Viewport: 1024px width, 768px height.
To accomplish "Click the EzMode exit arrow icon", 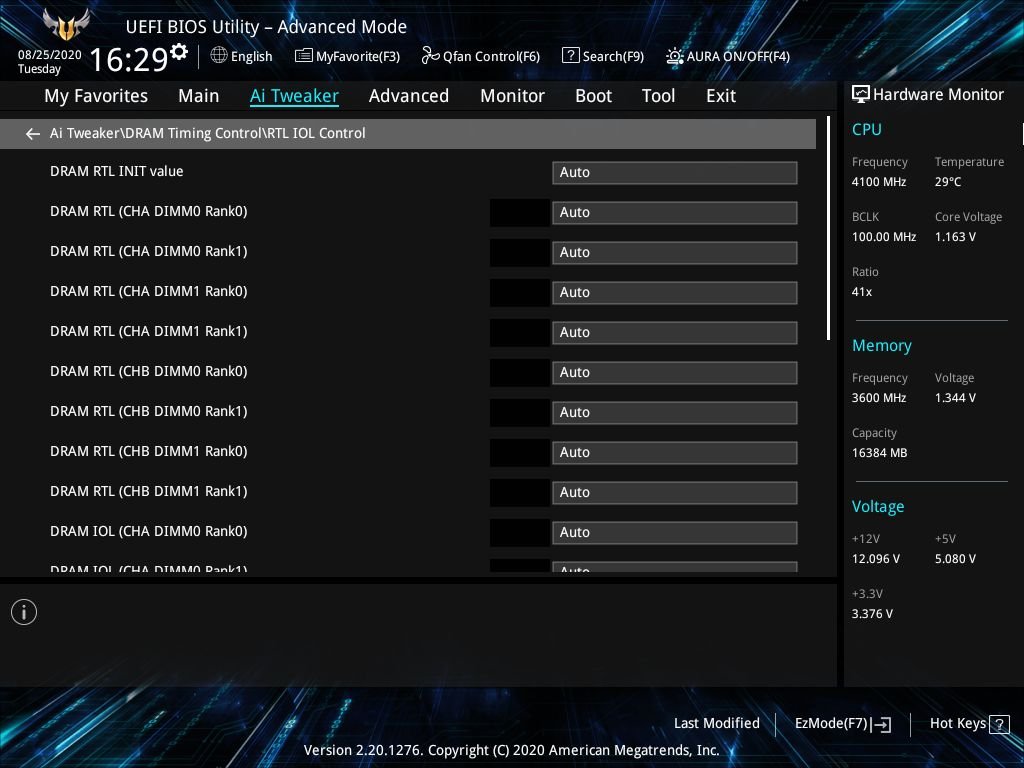I will pos(881,724).
